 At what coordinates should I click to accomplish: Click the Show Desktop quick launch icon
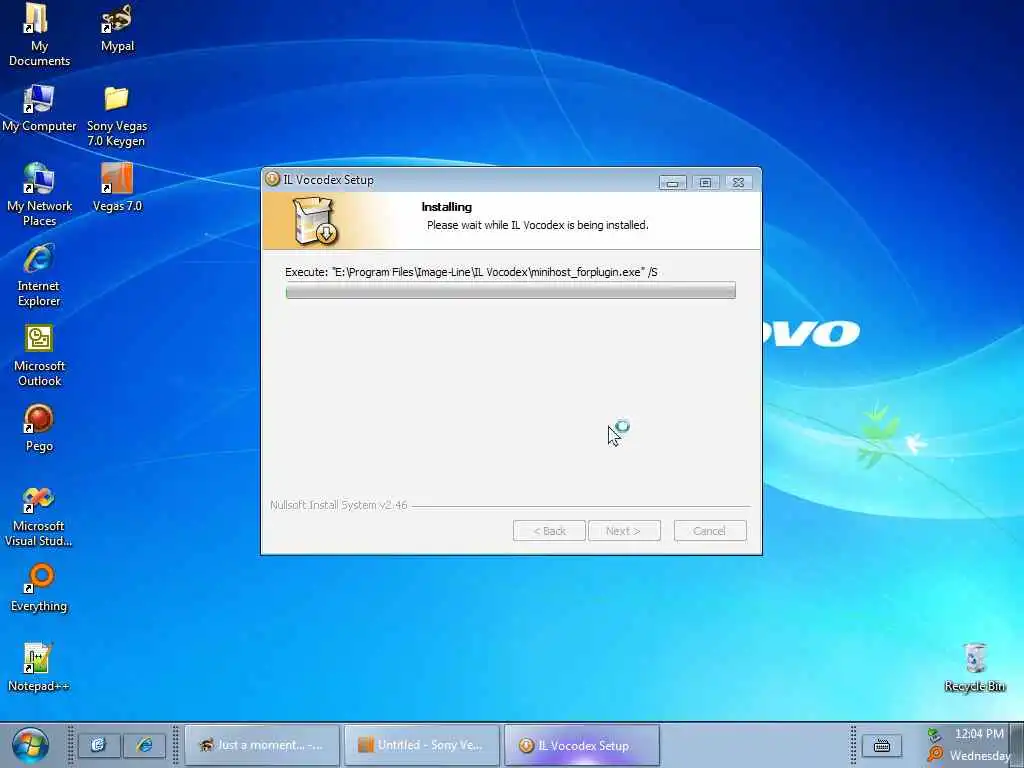(99, 745)
